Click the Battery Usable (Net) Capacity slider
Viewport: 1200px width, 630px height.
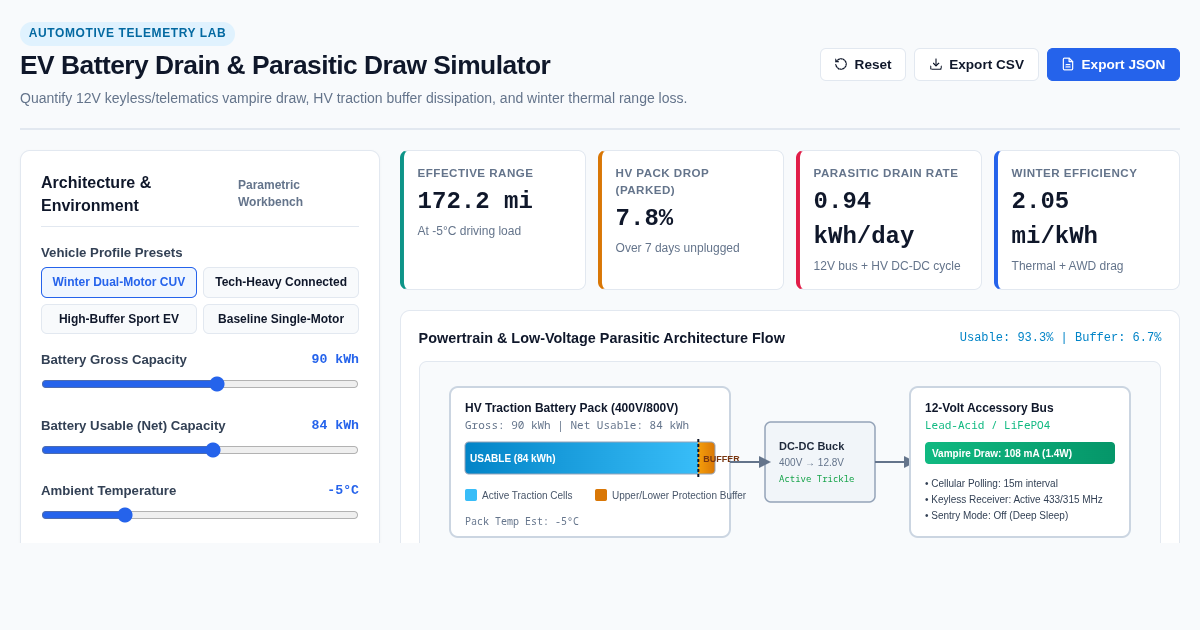200,450
